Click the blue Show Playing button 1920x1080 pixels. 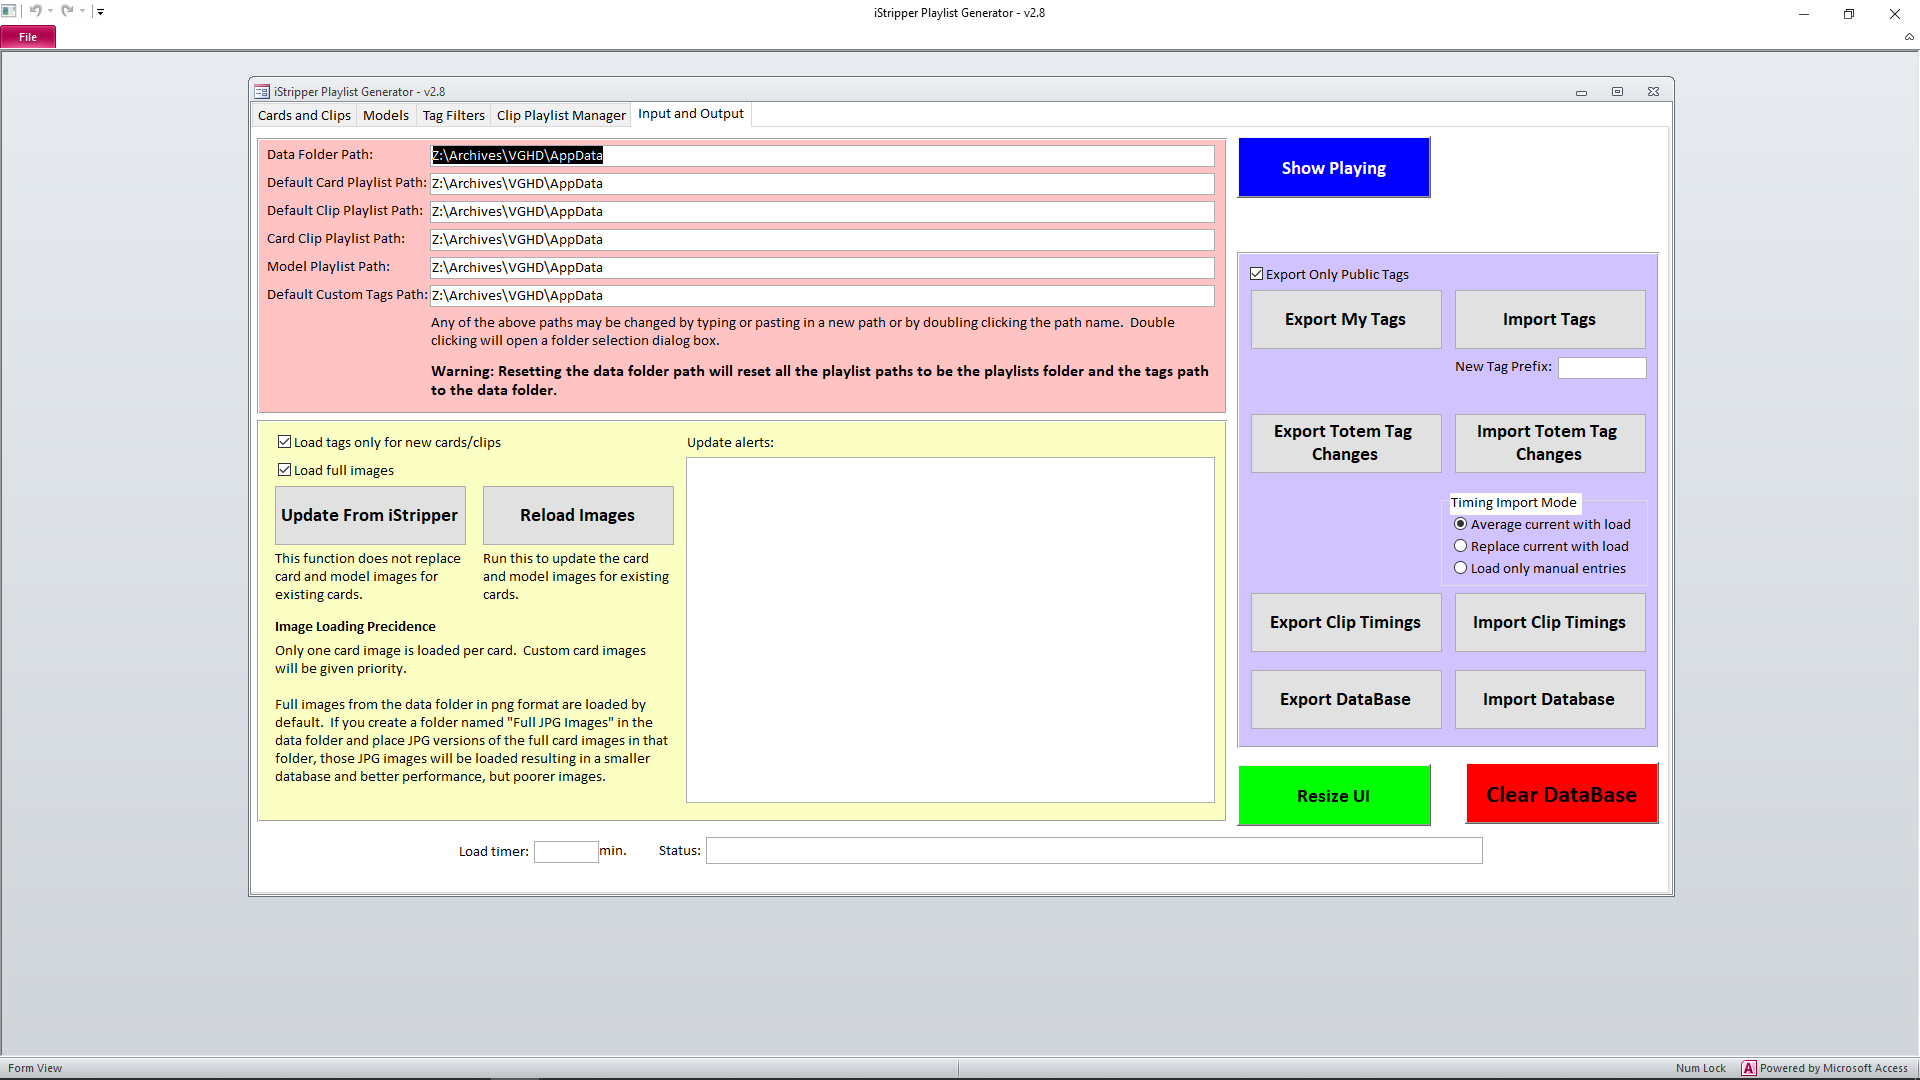pos(1334,168)
